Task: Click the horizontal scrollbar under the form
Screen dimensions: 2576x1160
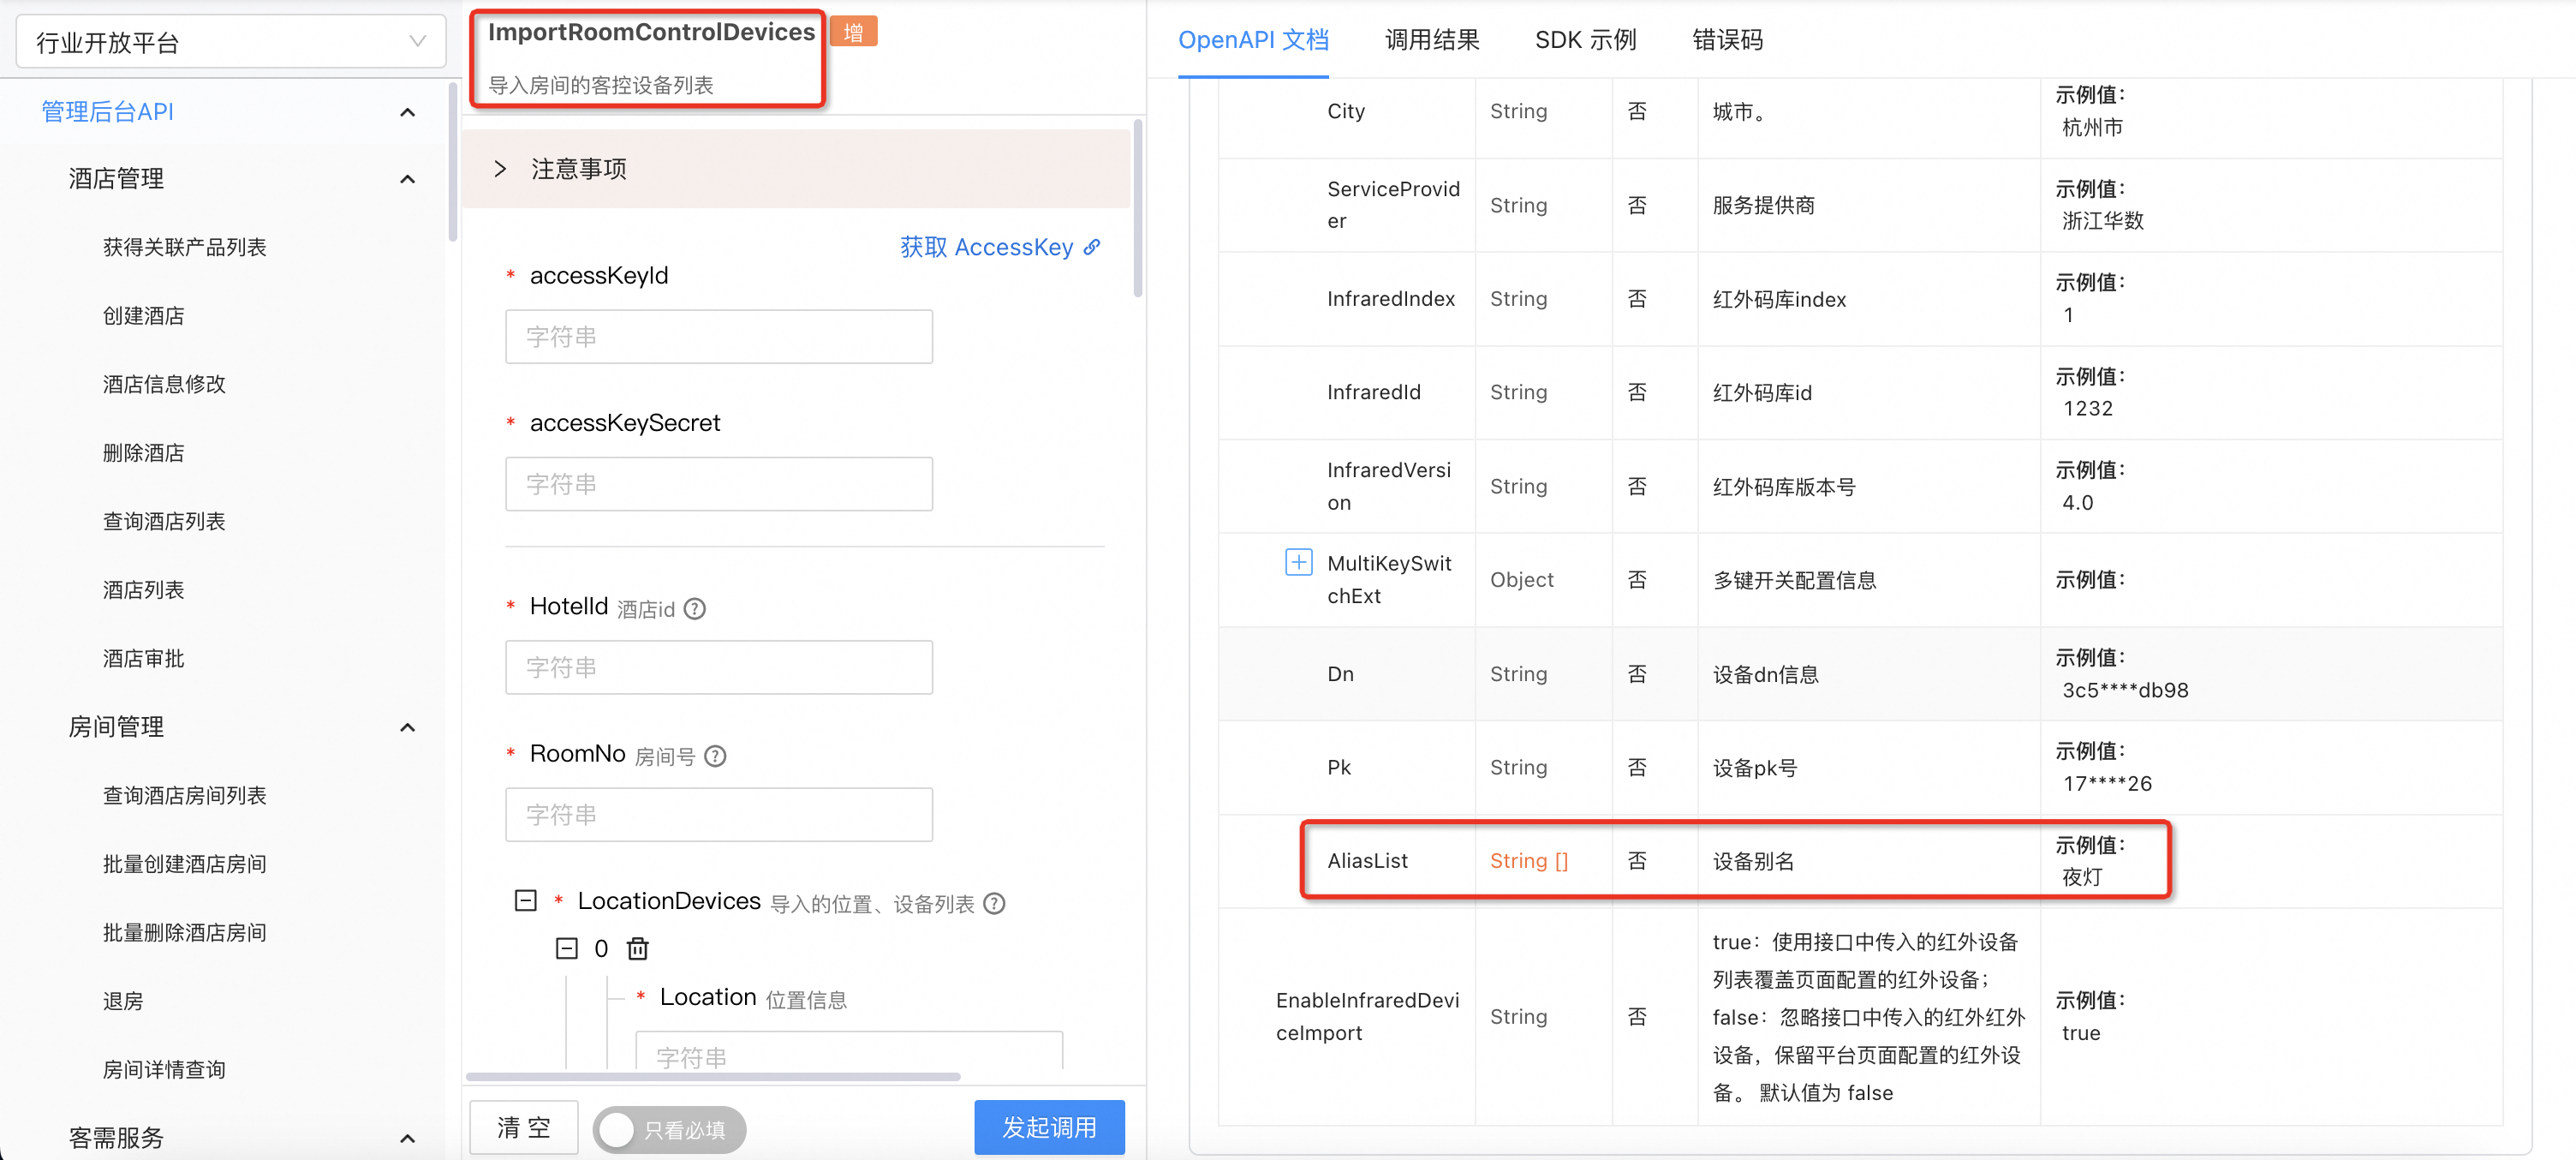Action: (x=713, y=1076)
